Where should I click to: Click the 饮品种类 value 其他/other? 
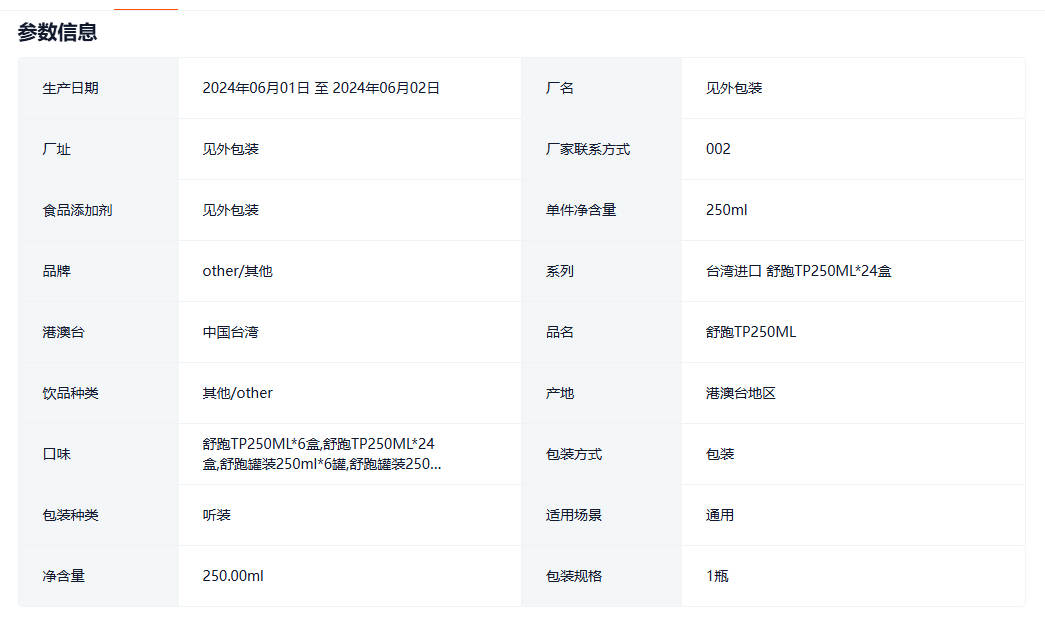pyautogui.click(x=237, y=393)
